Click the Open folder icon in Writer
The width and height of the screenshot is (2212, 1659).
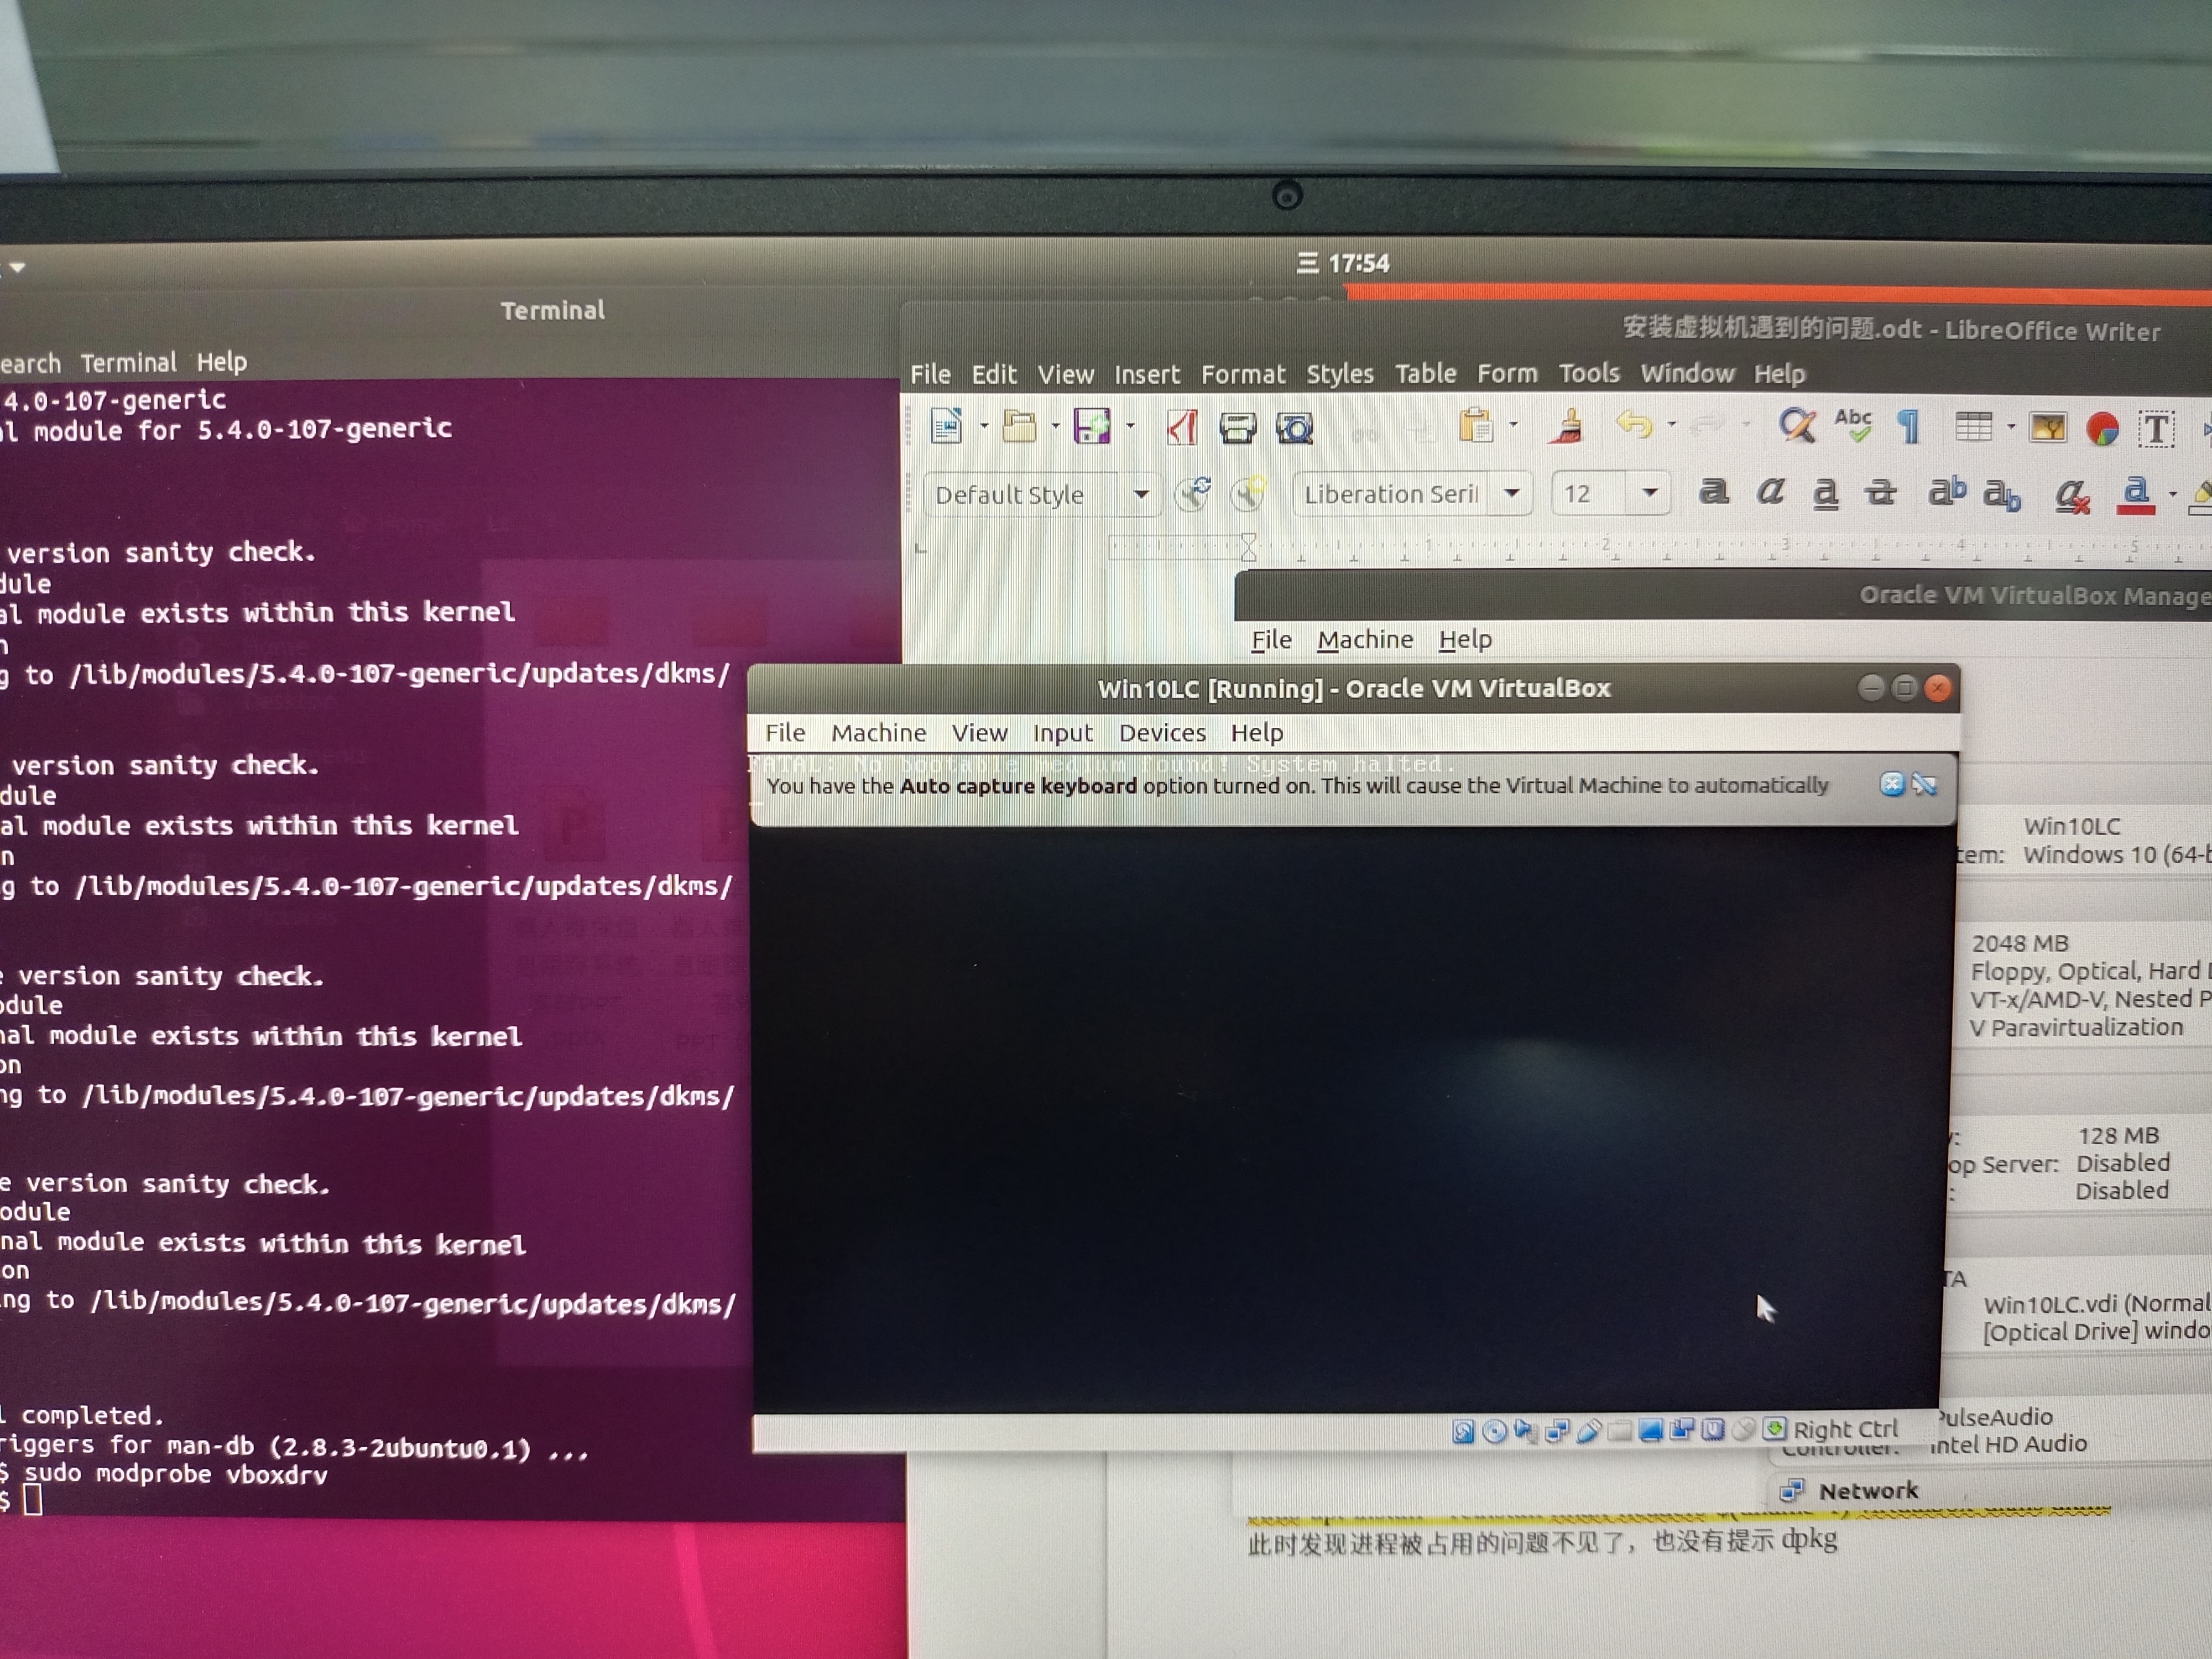[1019, 426]
